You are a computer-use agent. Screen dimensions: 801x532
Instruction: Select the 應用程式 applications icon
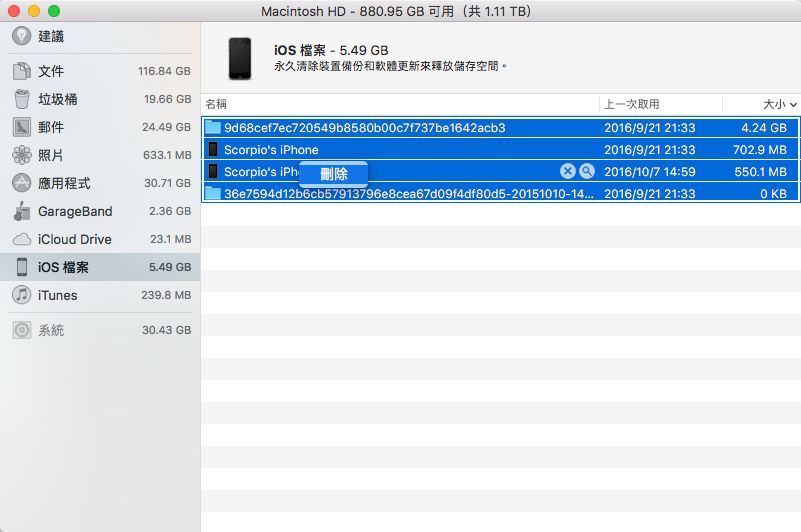[x=21, y=183]
